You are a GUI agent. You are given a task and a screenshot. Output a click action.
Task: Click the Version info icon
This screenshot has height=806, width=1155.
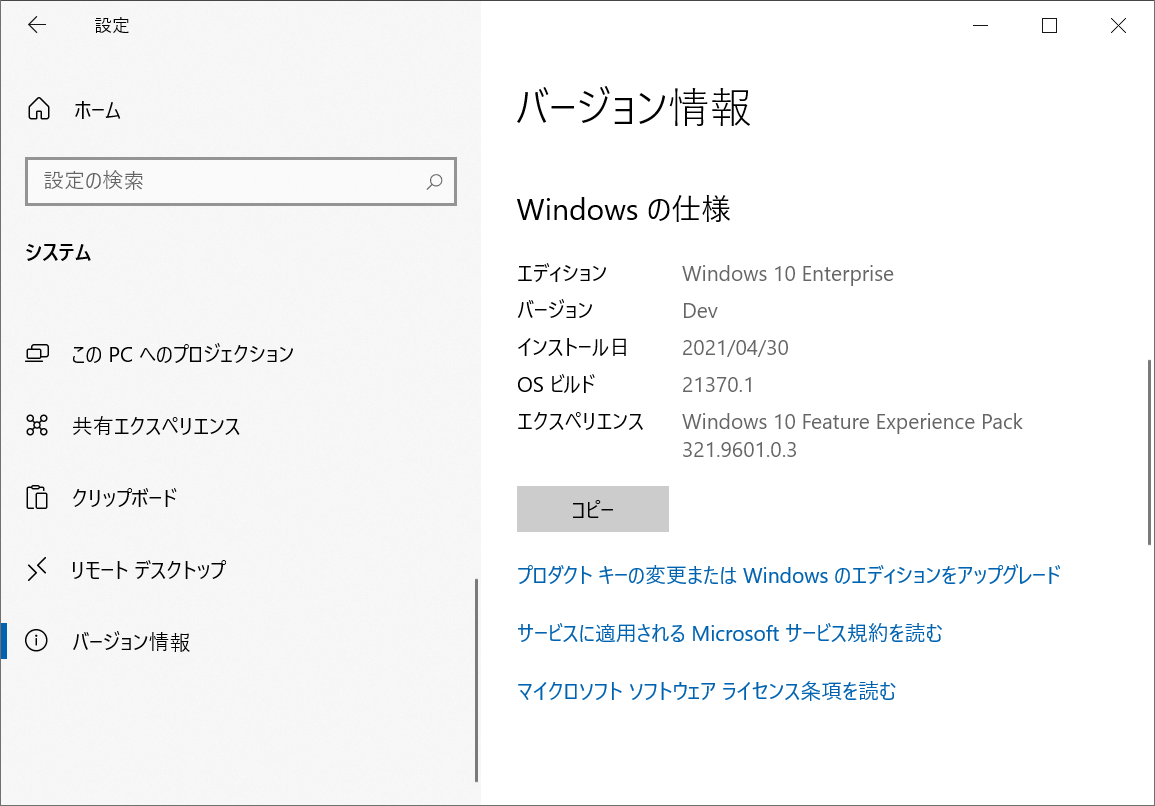[x=38, y=641]
